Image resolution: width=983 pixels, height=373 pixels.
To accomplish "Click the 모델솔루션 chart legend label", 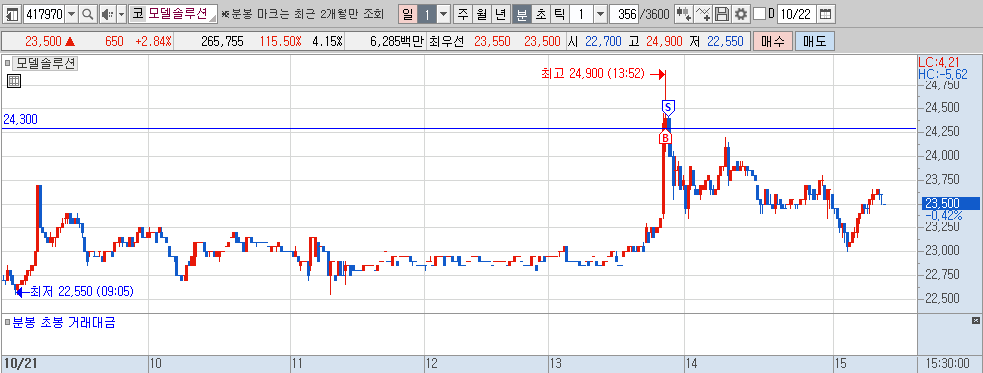I will click(x=46, y=63).
